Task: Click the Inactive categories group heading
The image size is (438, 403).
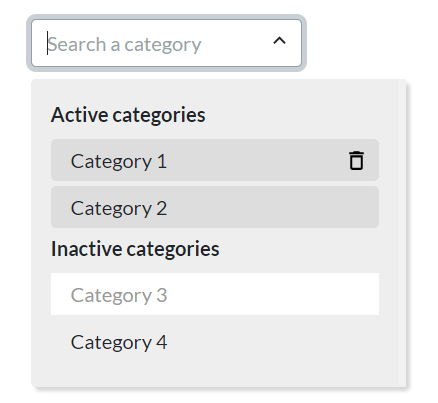Action: (x=135, y=249)
